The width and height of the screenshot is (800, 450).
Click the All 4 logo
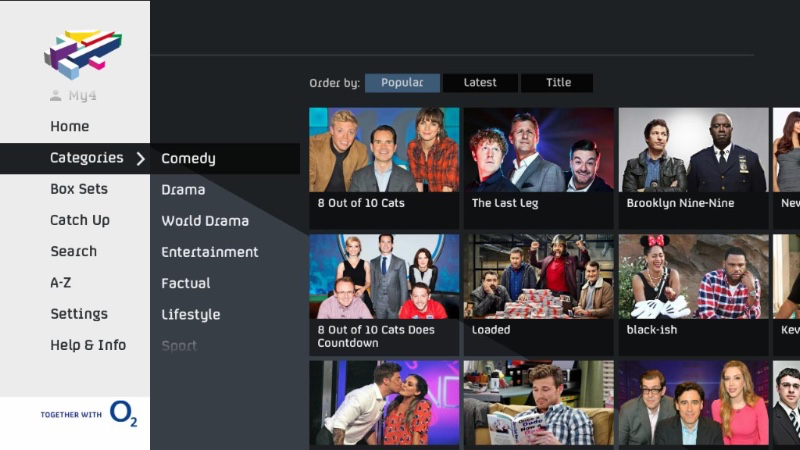(83, 55)
